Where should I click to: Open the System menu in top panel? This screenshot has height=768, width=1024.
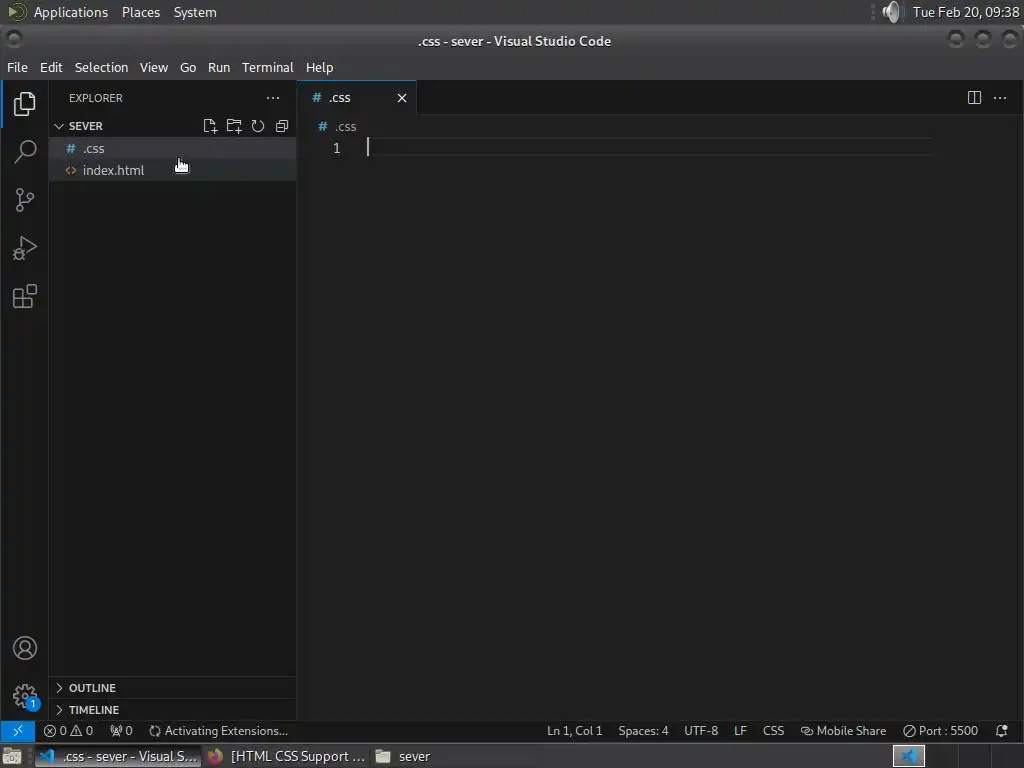195,12
